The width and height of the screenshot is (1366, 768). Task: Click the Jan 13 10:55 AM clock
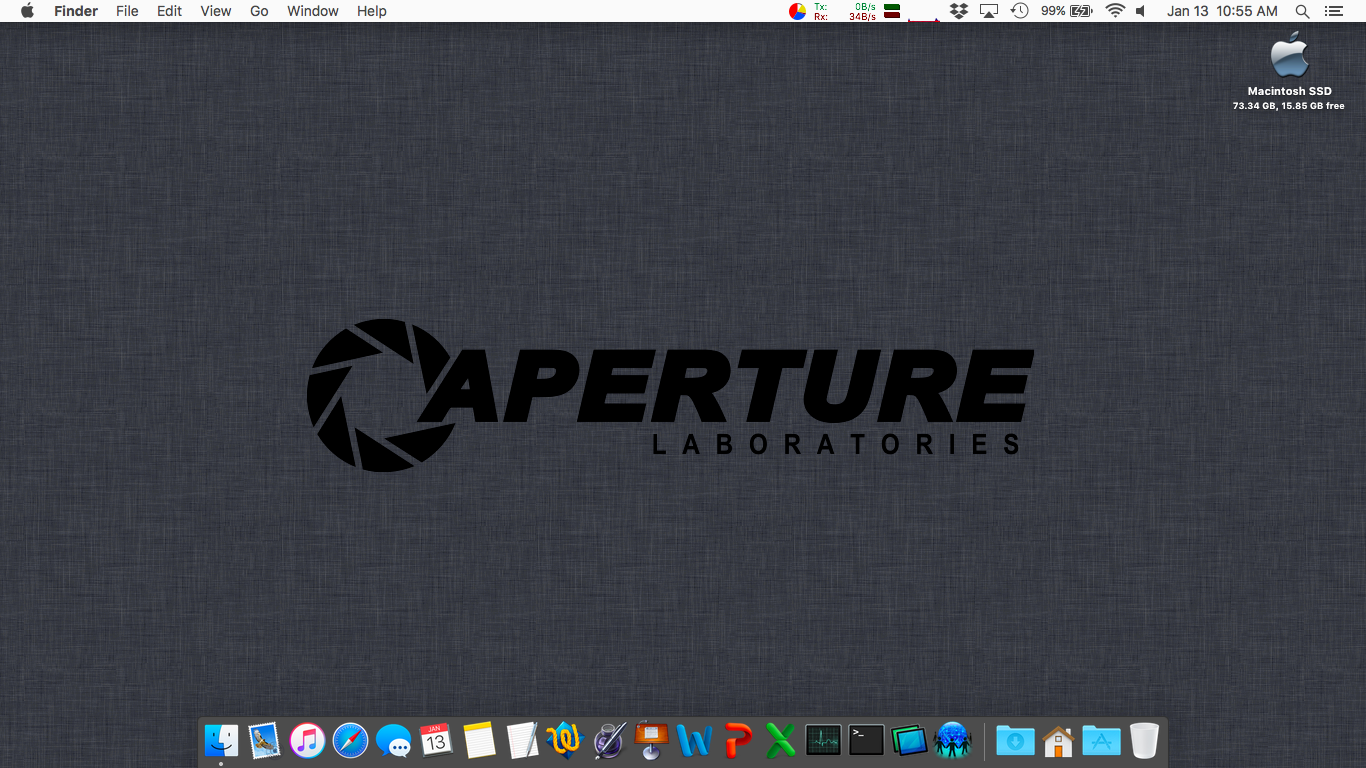[x=1222, y=11]
